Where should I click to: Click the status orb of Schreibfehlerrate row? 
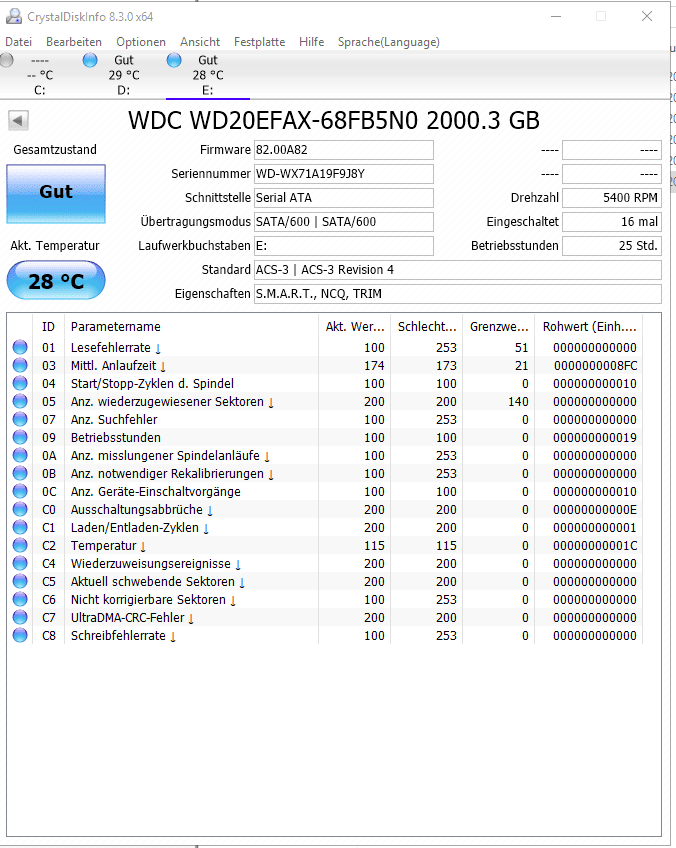[x=20, y=635]
